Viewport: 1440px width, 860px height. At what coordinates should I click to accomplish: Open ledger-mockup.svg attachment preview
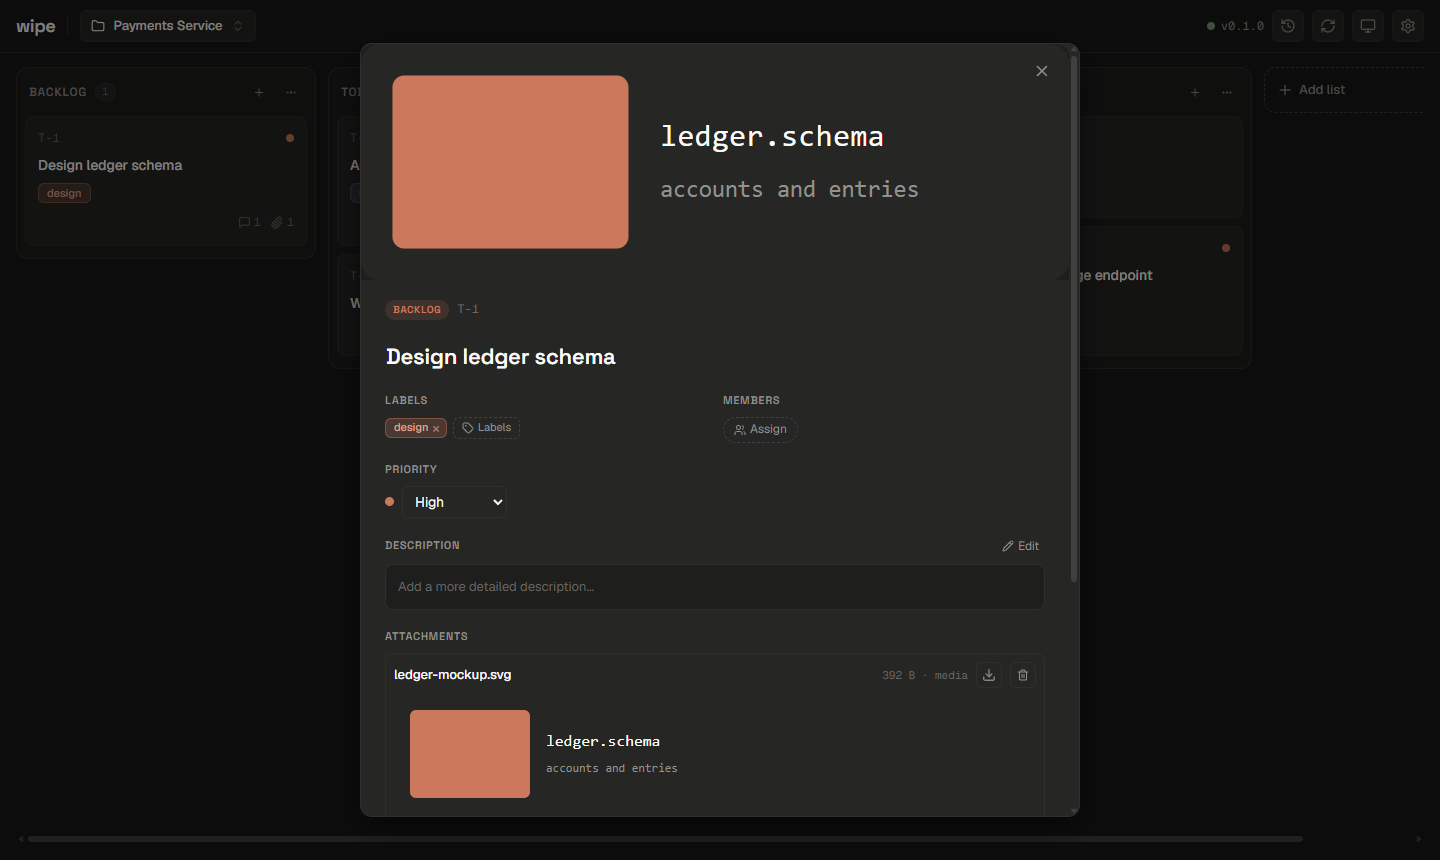(x=715, y=754)
